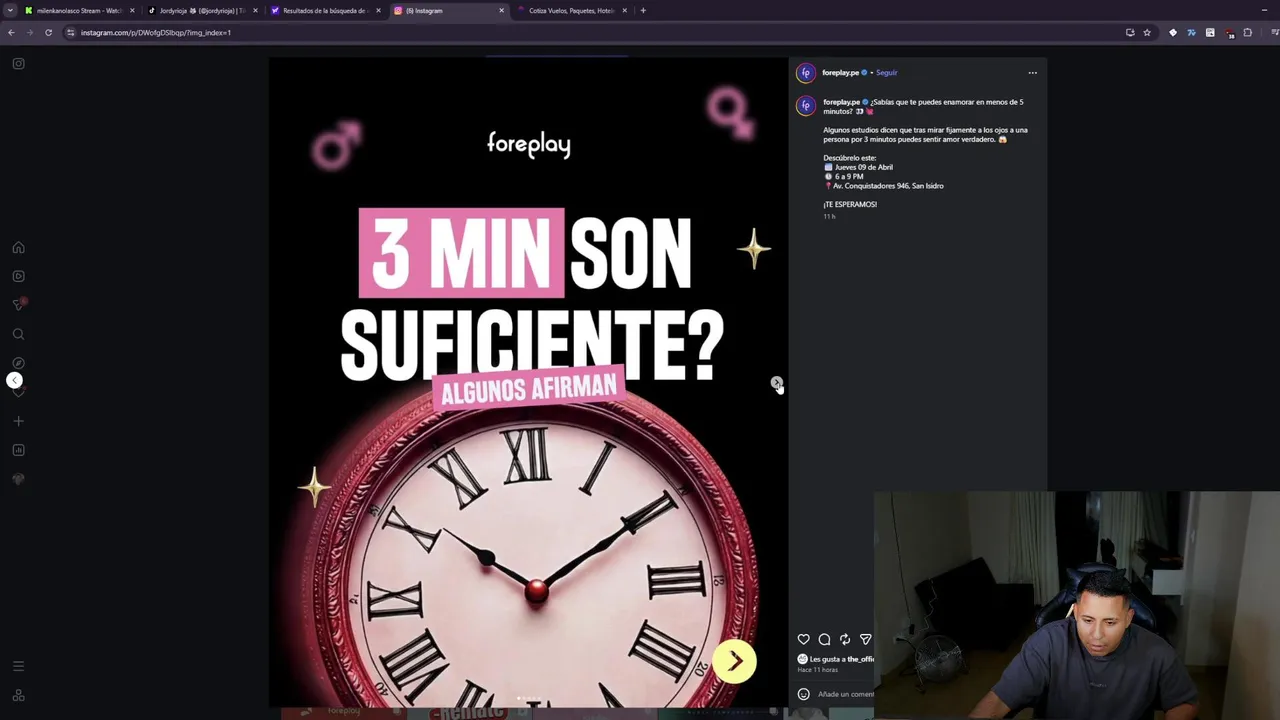Viewport: 1280px width, 720px height.
Task: Open the dashboard chart icon in sidebar
Action: [x=18, y=450]
